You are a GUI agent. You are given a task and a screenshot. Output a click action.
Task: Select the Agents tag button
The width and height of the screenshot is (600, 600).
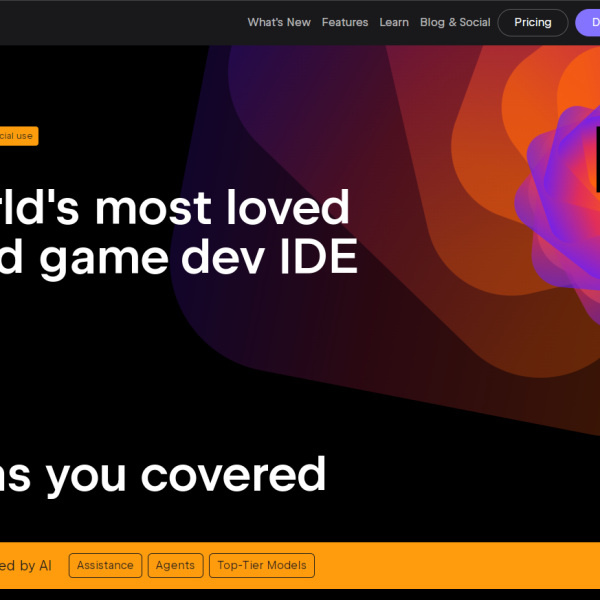[175, 565]
